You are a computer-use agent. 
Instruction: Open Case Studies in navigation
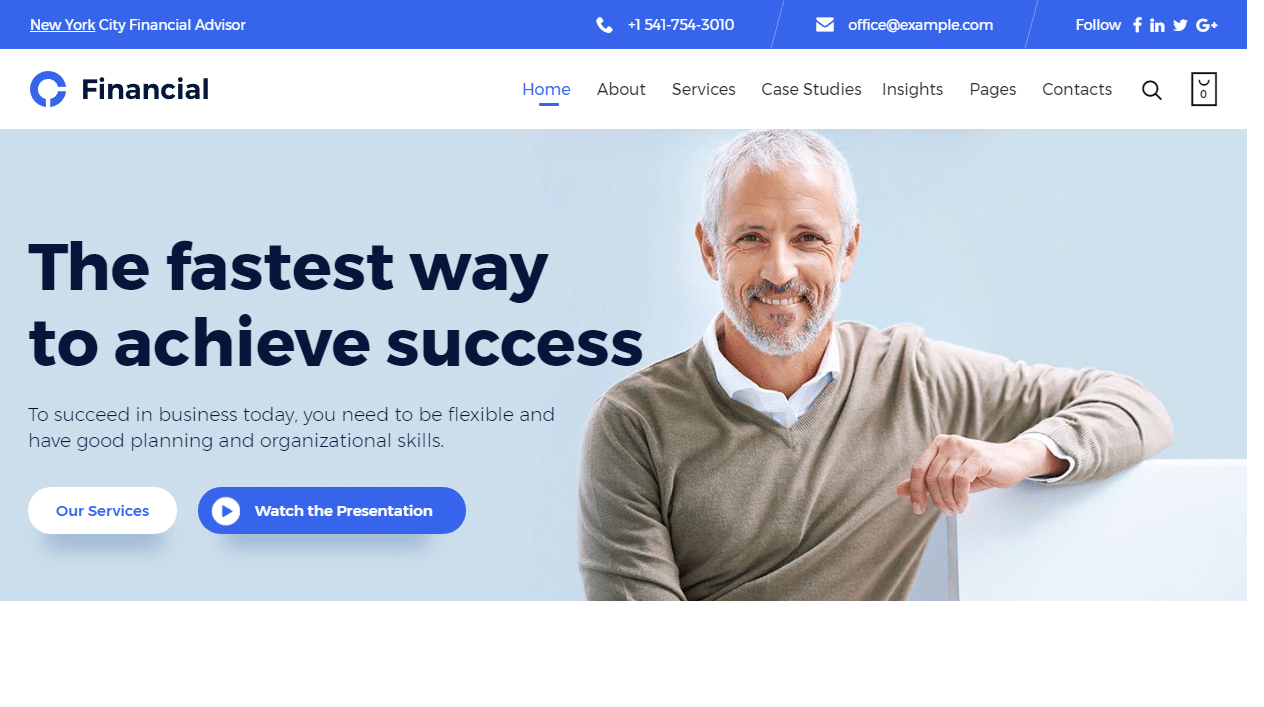[x=811, y=89]
